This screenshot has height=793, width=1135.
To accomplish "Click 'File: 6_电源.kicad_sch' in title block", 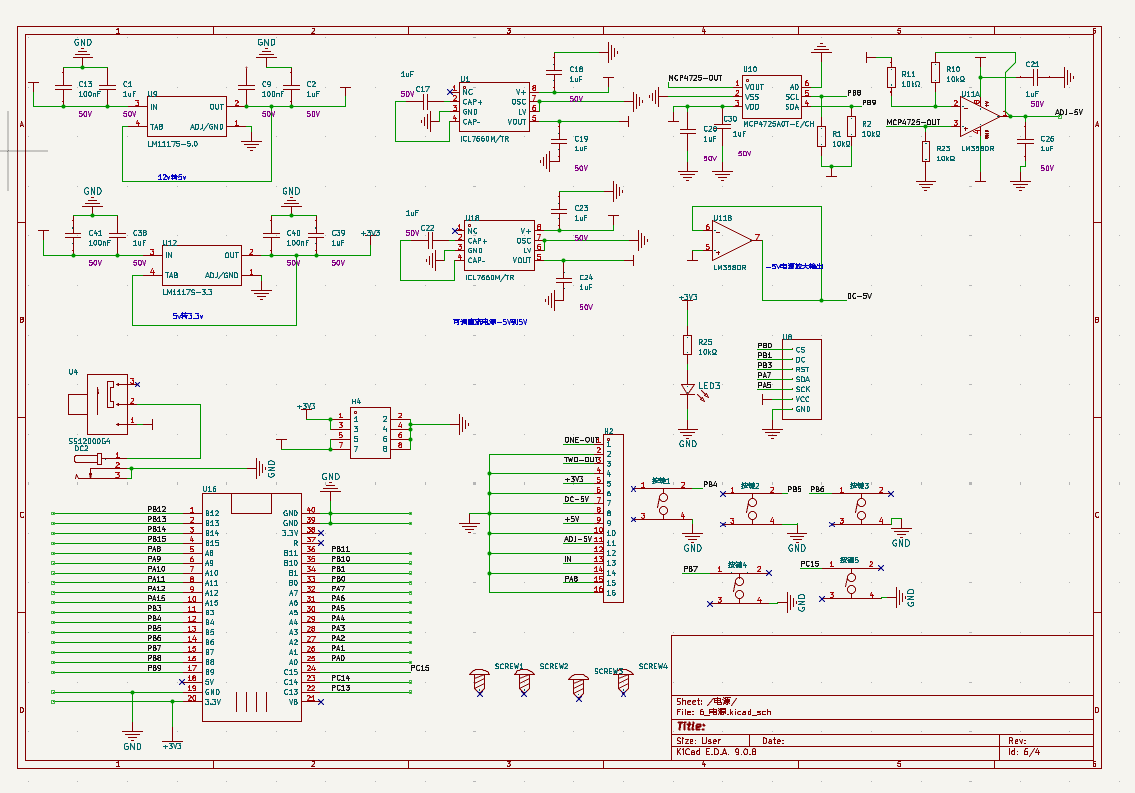I will [724, 712].
